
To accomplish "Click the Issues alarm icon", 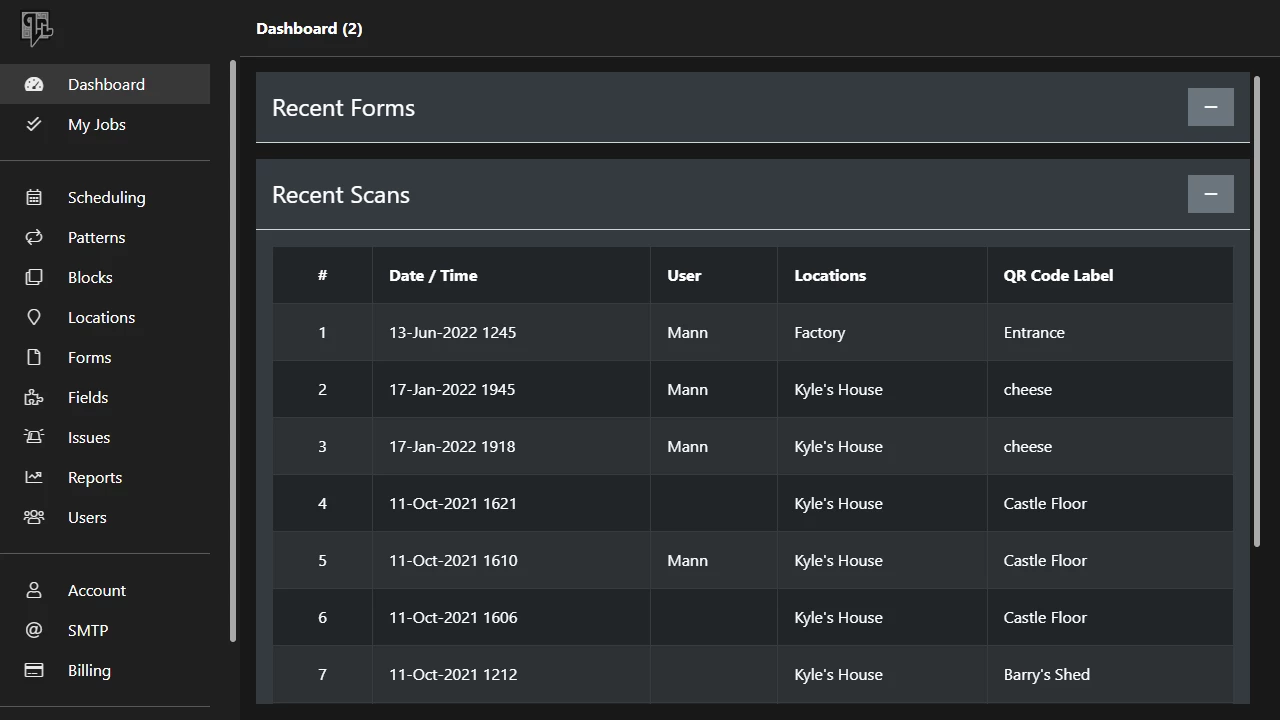I will click(x=34, y=438).
